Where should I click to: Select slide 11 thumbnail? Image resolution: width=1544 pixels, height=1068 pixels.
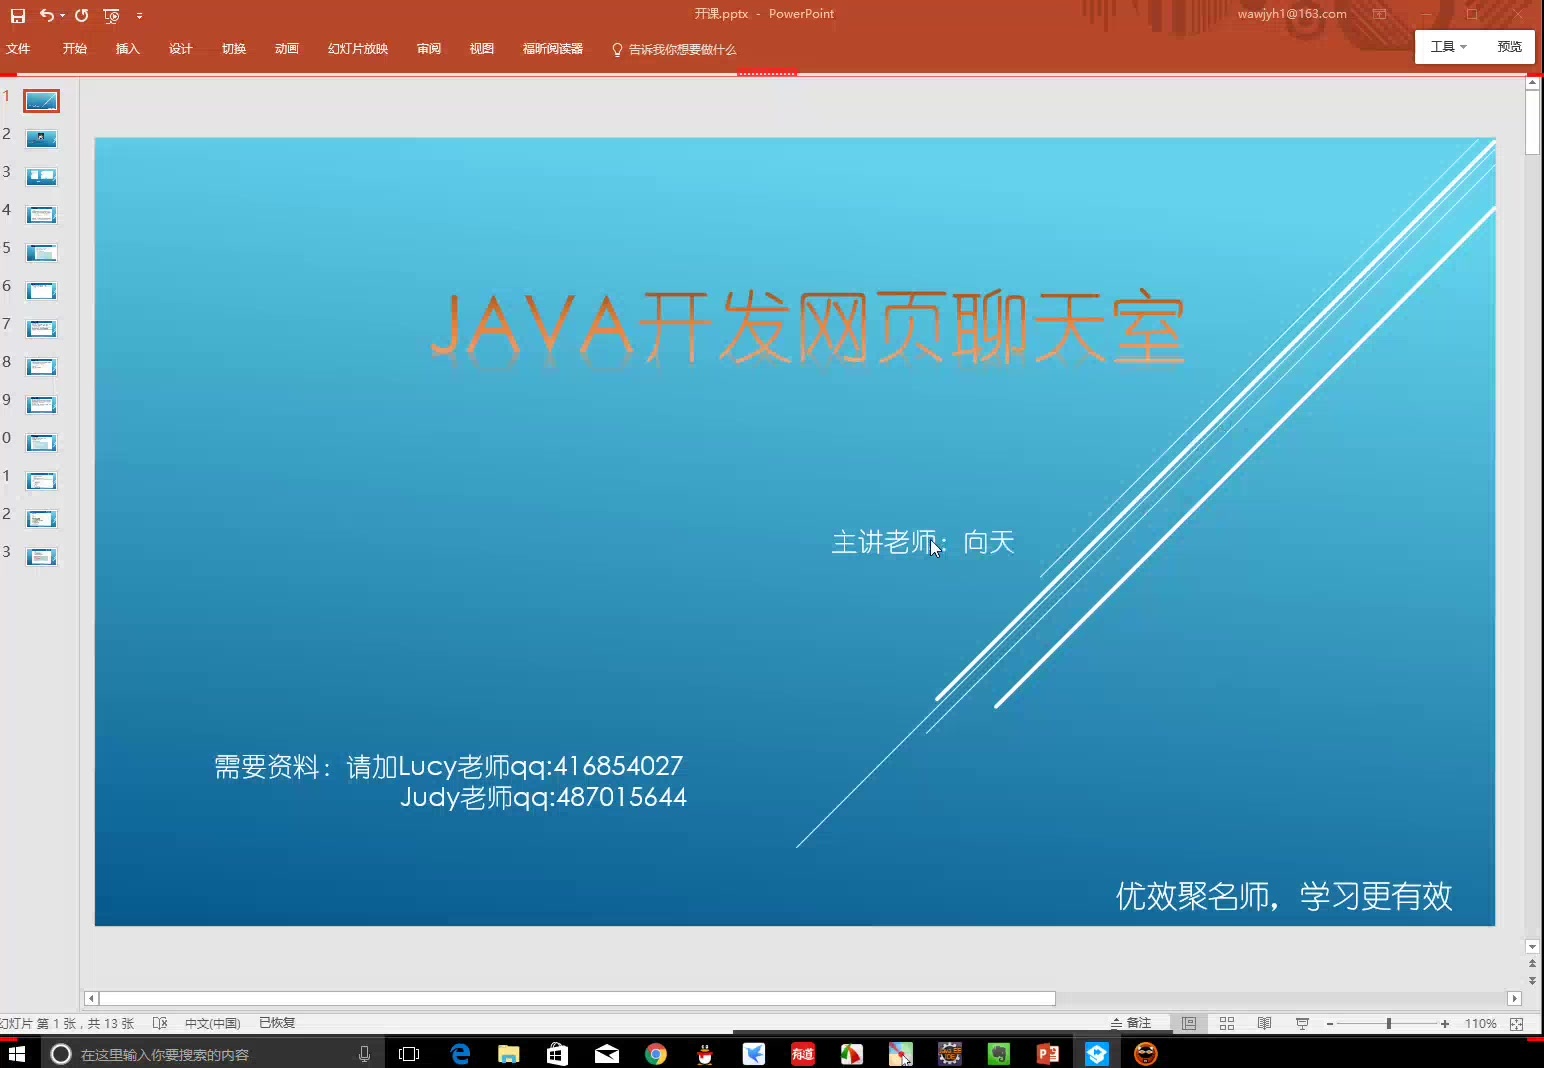point(41,481)
